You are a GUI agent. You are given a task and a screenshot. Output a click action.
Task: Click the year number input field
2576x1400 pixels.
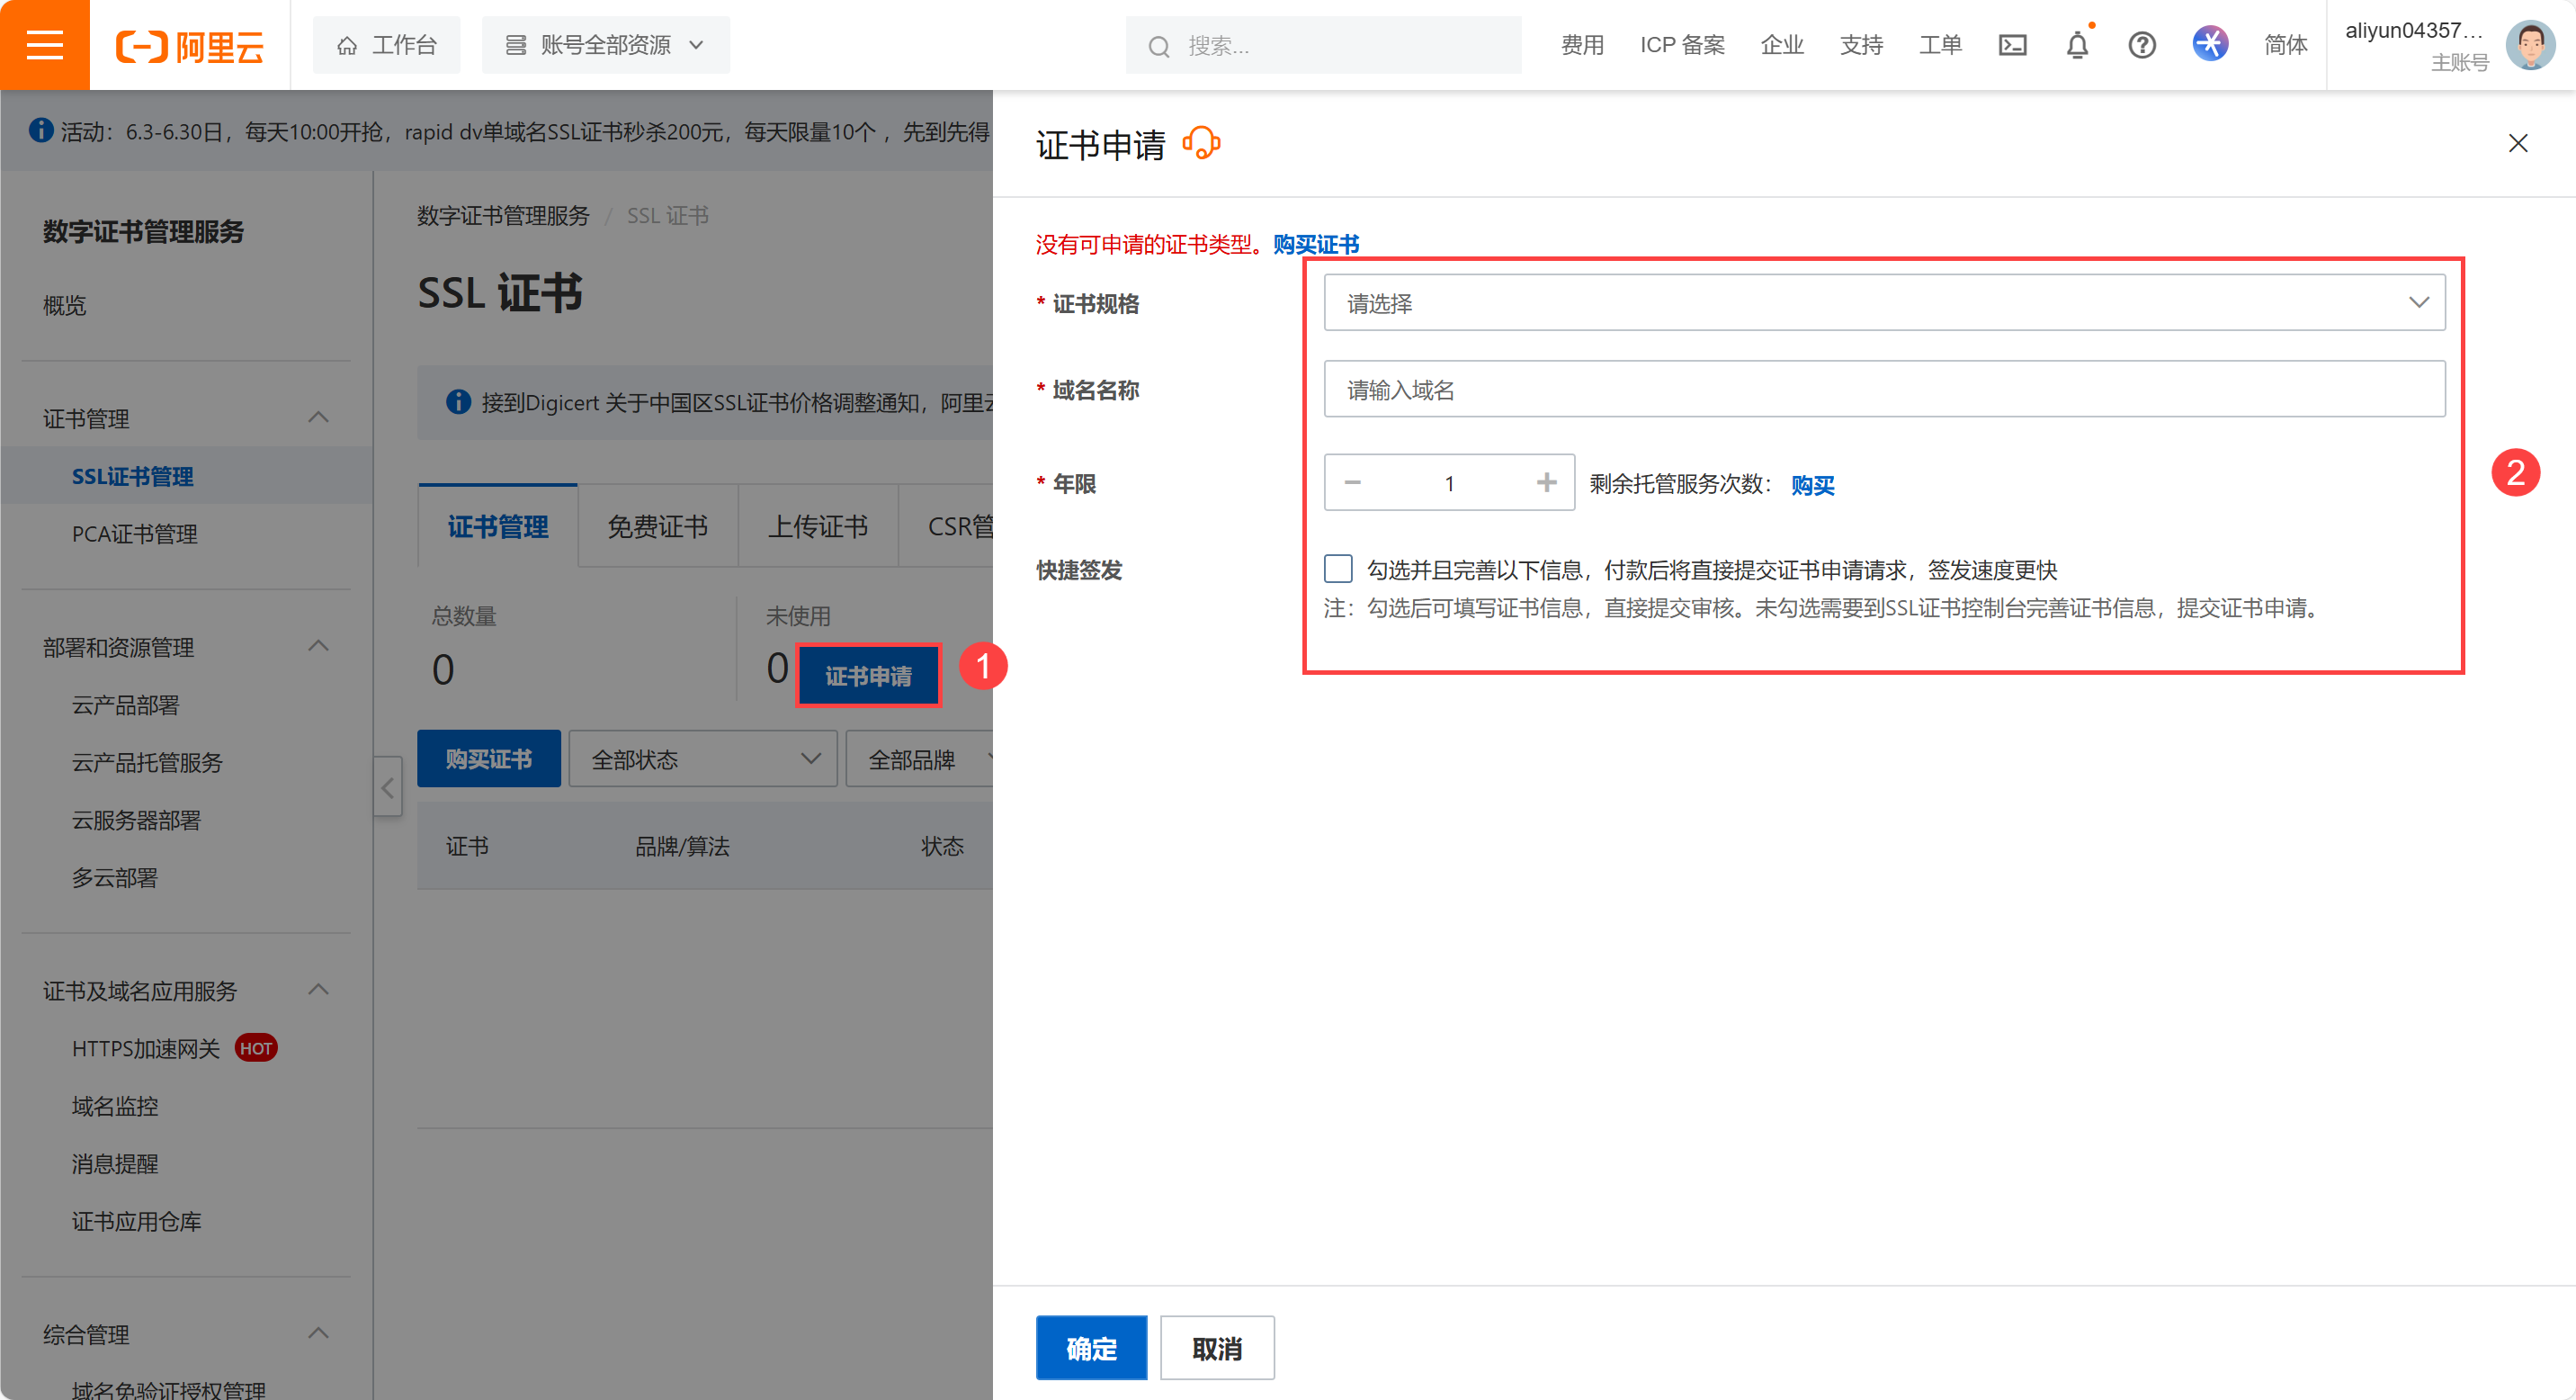pyautogui.click(x=1449, y=483)
